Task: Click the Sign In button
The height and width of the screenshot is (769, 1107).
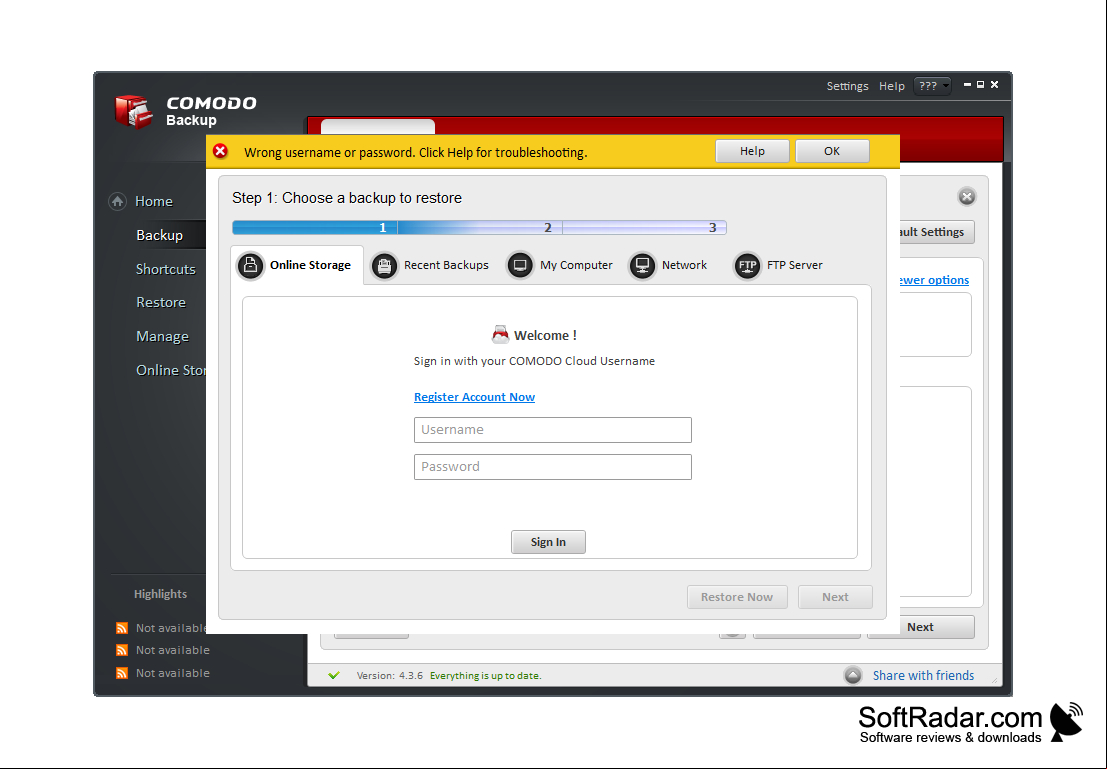Action: [x=549, y=542]
